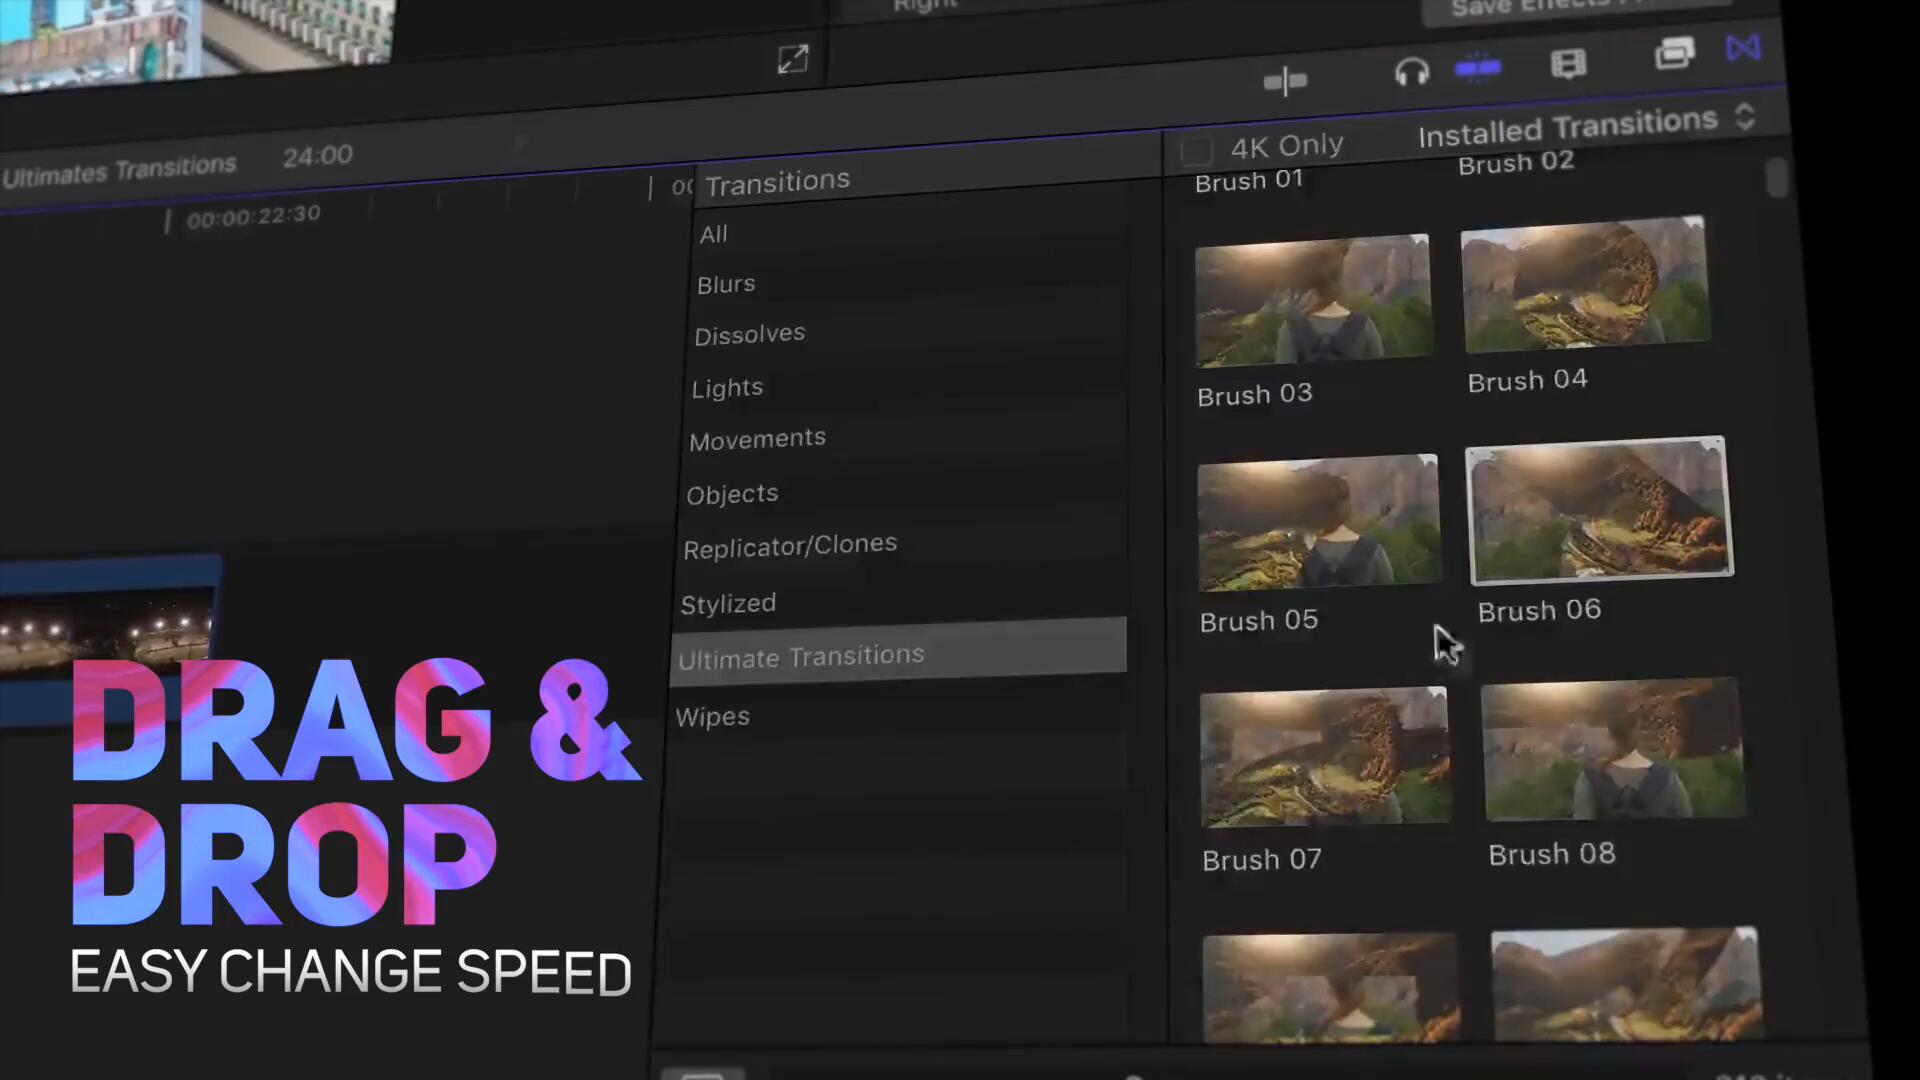The width and height of the screenshot is (1920, 1080).
Task: Select the Brush 03 transition thumbnail
Action: pos(1313,300)
